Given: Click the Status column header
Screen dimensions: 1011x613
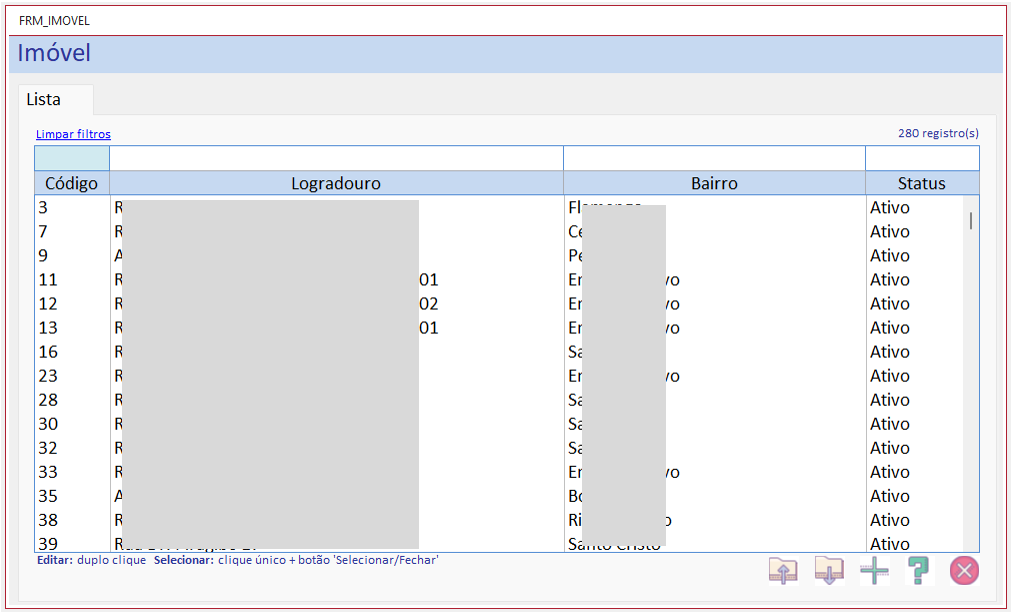Looking at the screenshot, I should tap(922, 183).
